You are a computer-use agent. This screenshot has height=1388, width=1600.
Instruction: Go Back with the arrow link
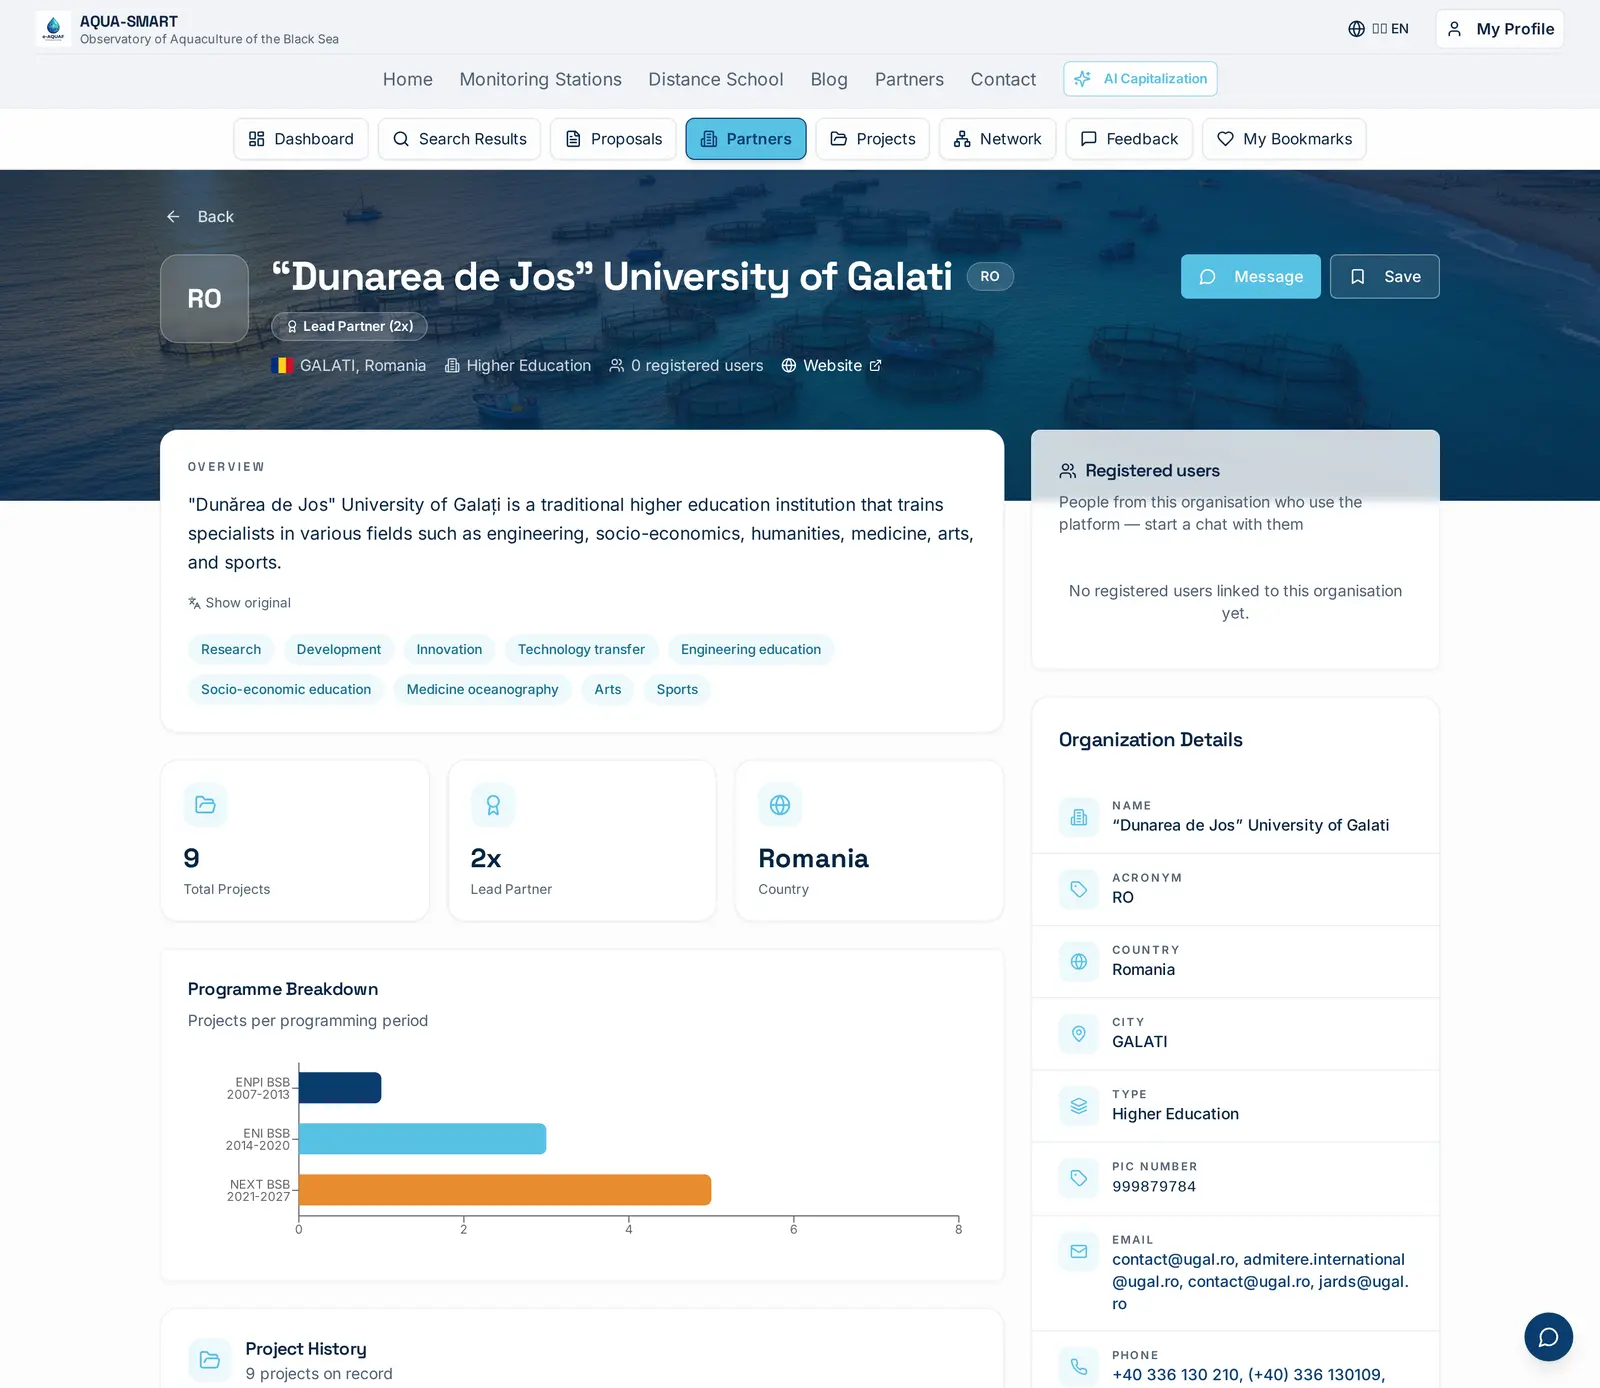pyautogui.click(x=200, y=217)
